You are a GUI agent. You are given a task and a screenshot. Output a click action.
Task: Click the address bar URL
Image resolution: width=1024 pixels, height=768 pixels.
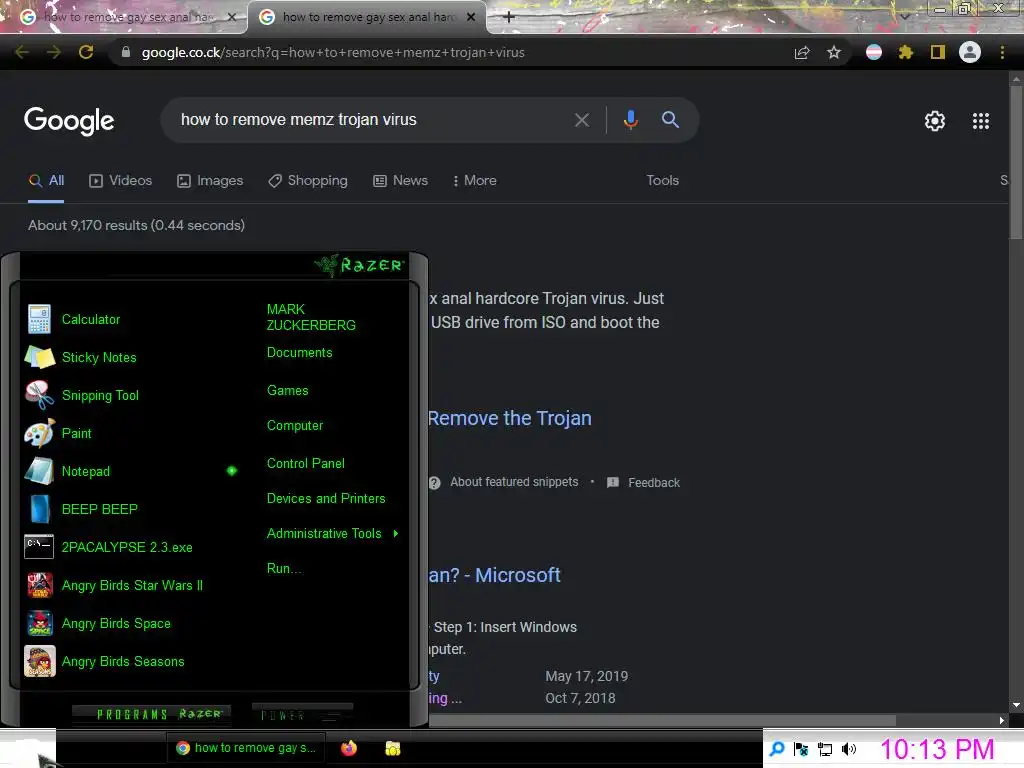[x=333, y=52]
